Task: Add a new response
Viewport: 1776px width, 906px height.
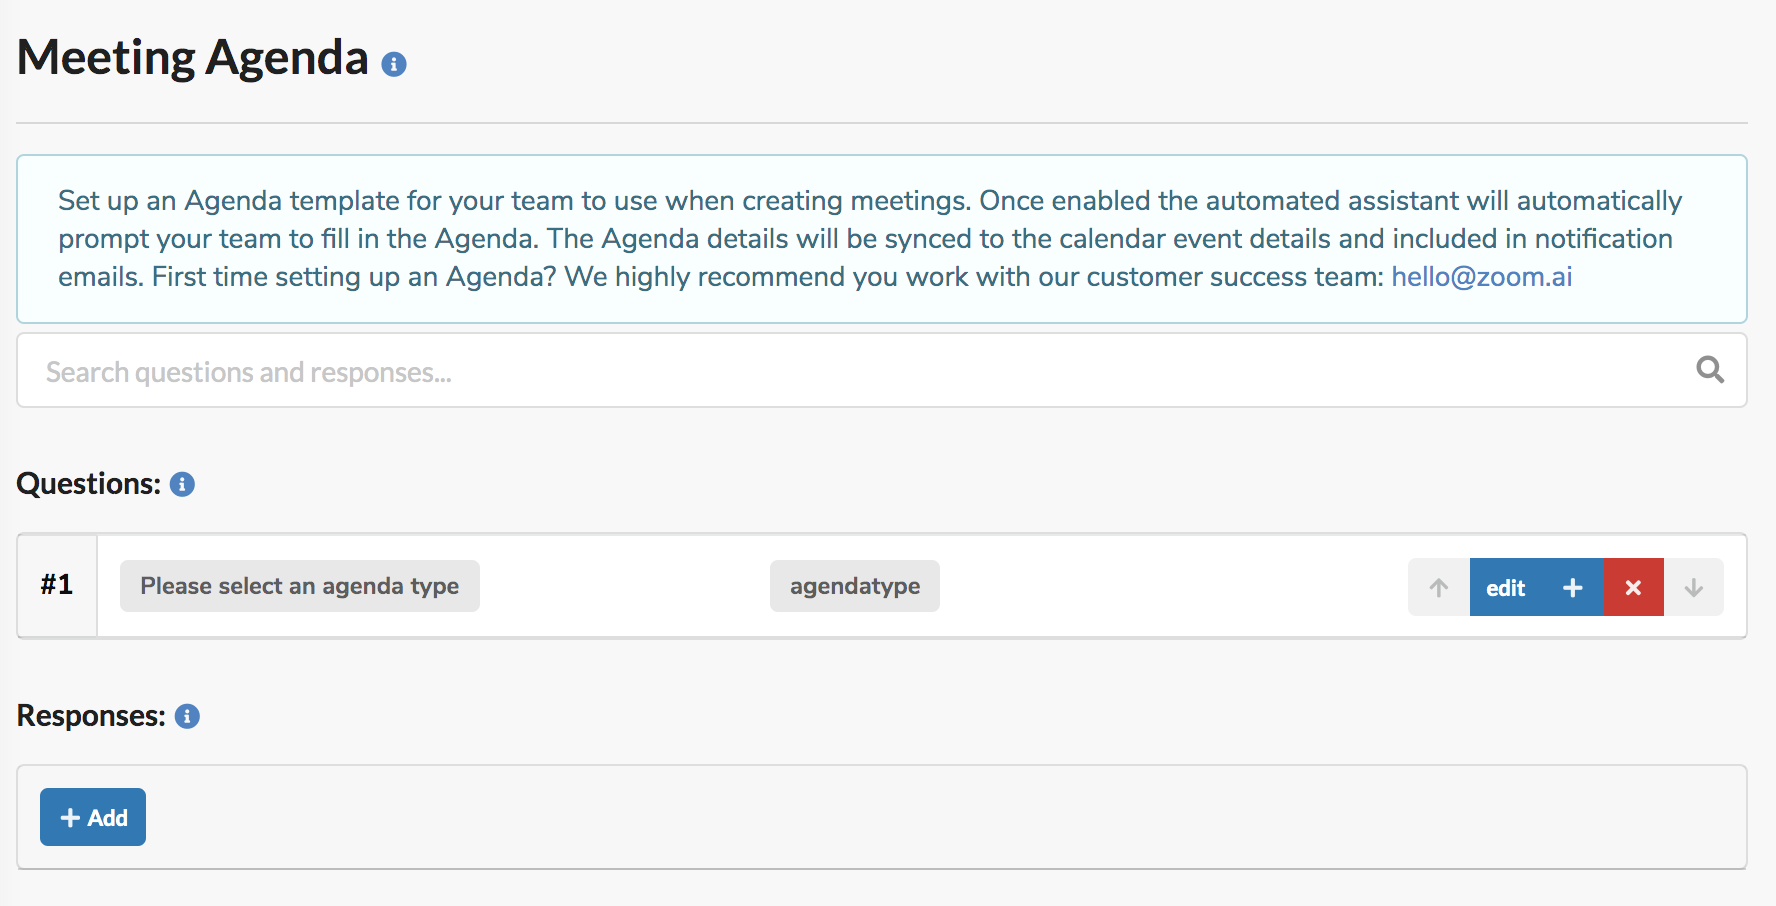Action: (x=93, y=817)
